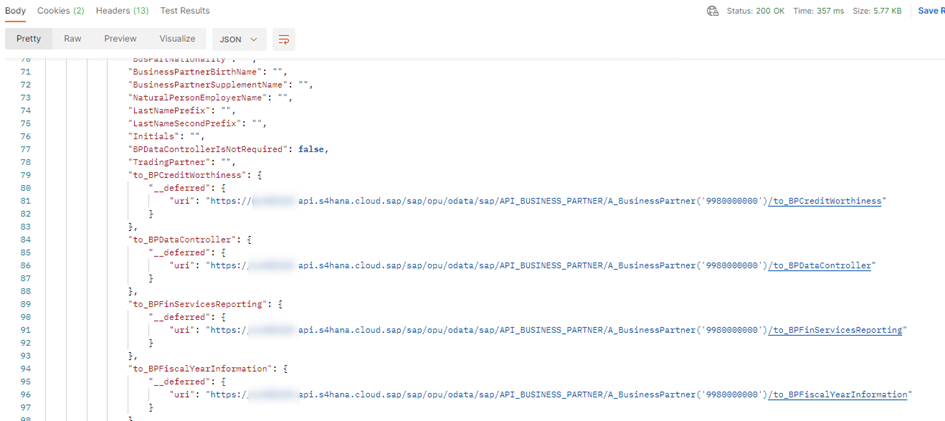Follow the /to_BPFinServicesReporting link
Screen dimensions: 945x421
(836, 330)
